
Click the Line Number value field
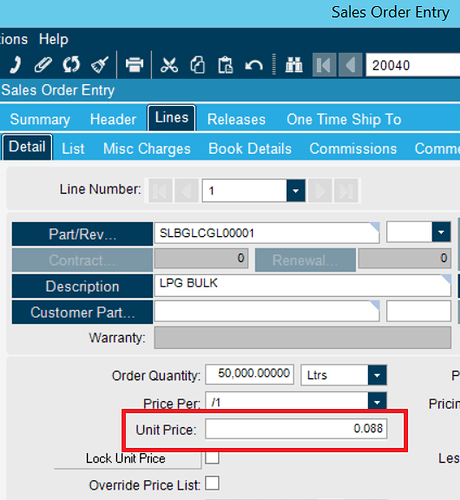(244, 191)
